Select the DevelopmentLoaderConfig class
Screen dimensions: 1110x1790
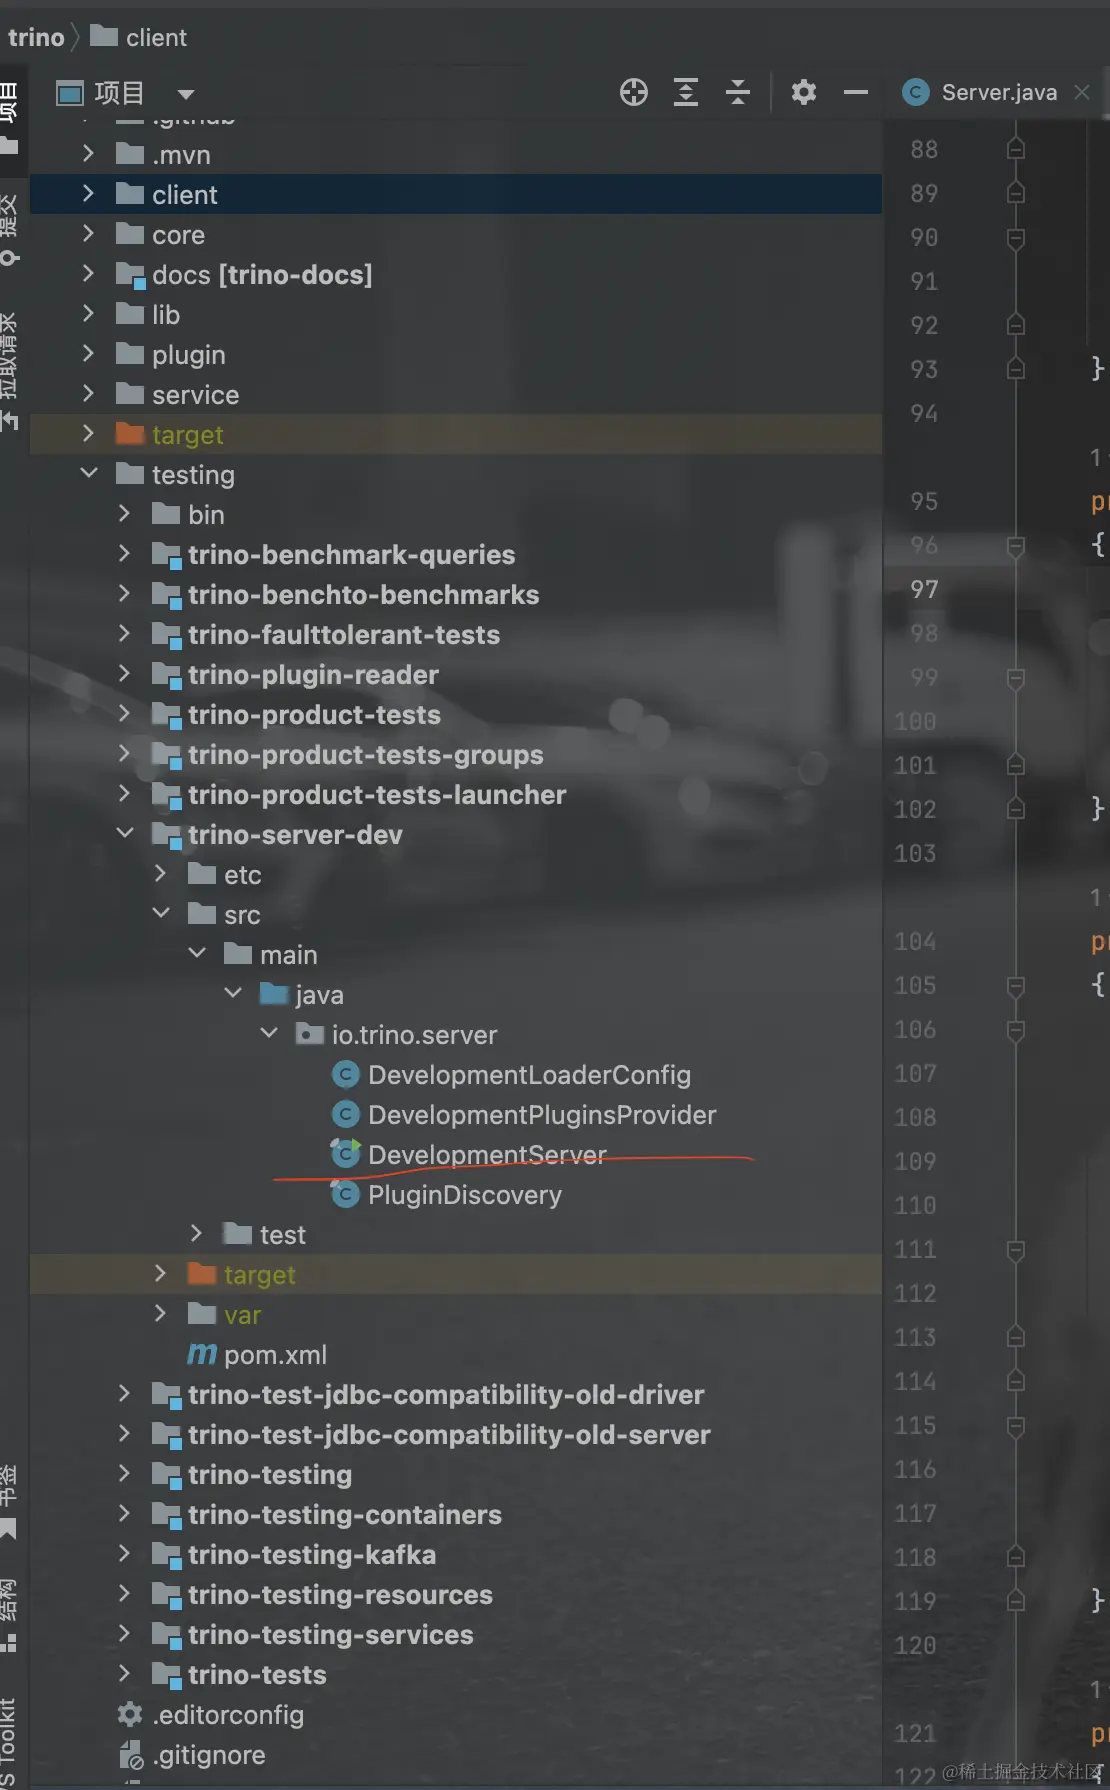pyautogui.click(x=529, y=1075)
